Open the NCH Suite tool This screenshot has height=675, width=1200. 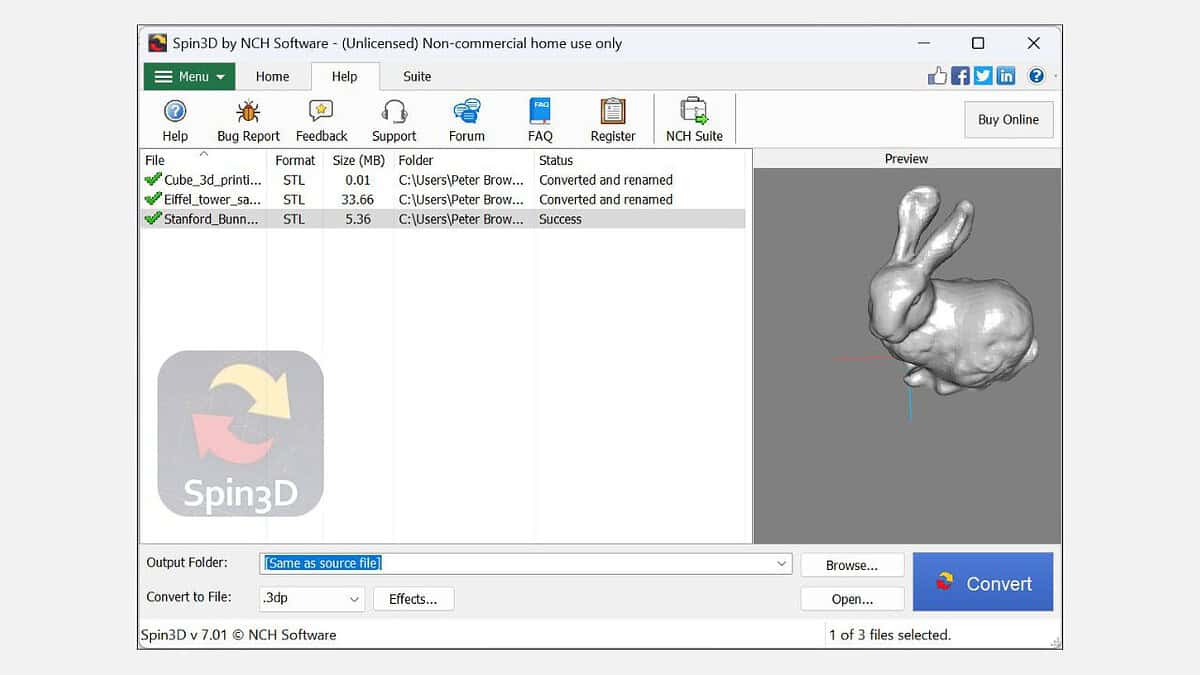pos(694,120)
